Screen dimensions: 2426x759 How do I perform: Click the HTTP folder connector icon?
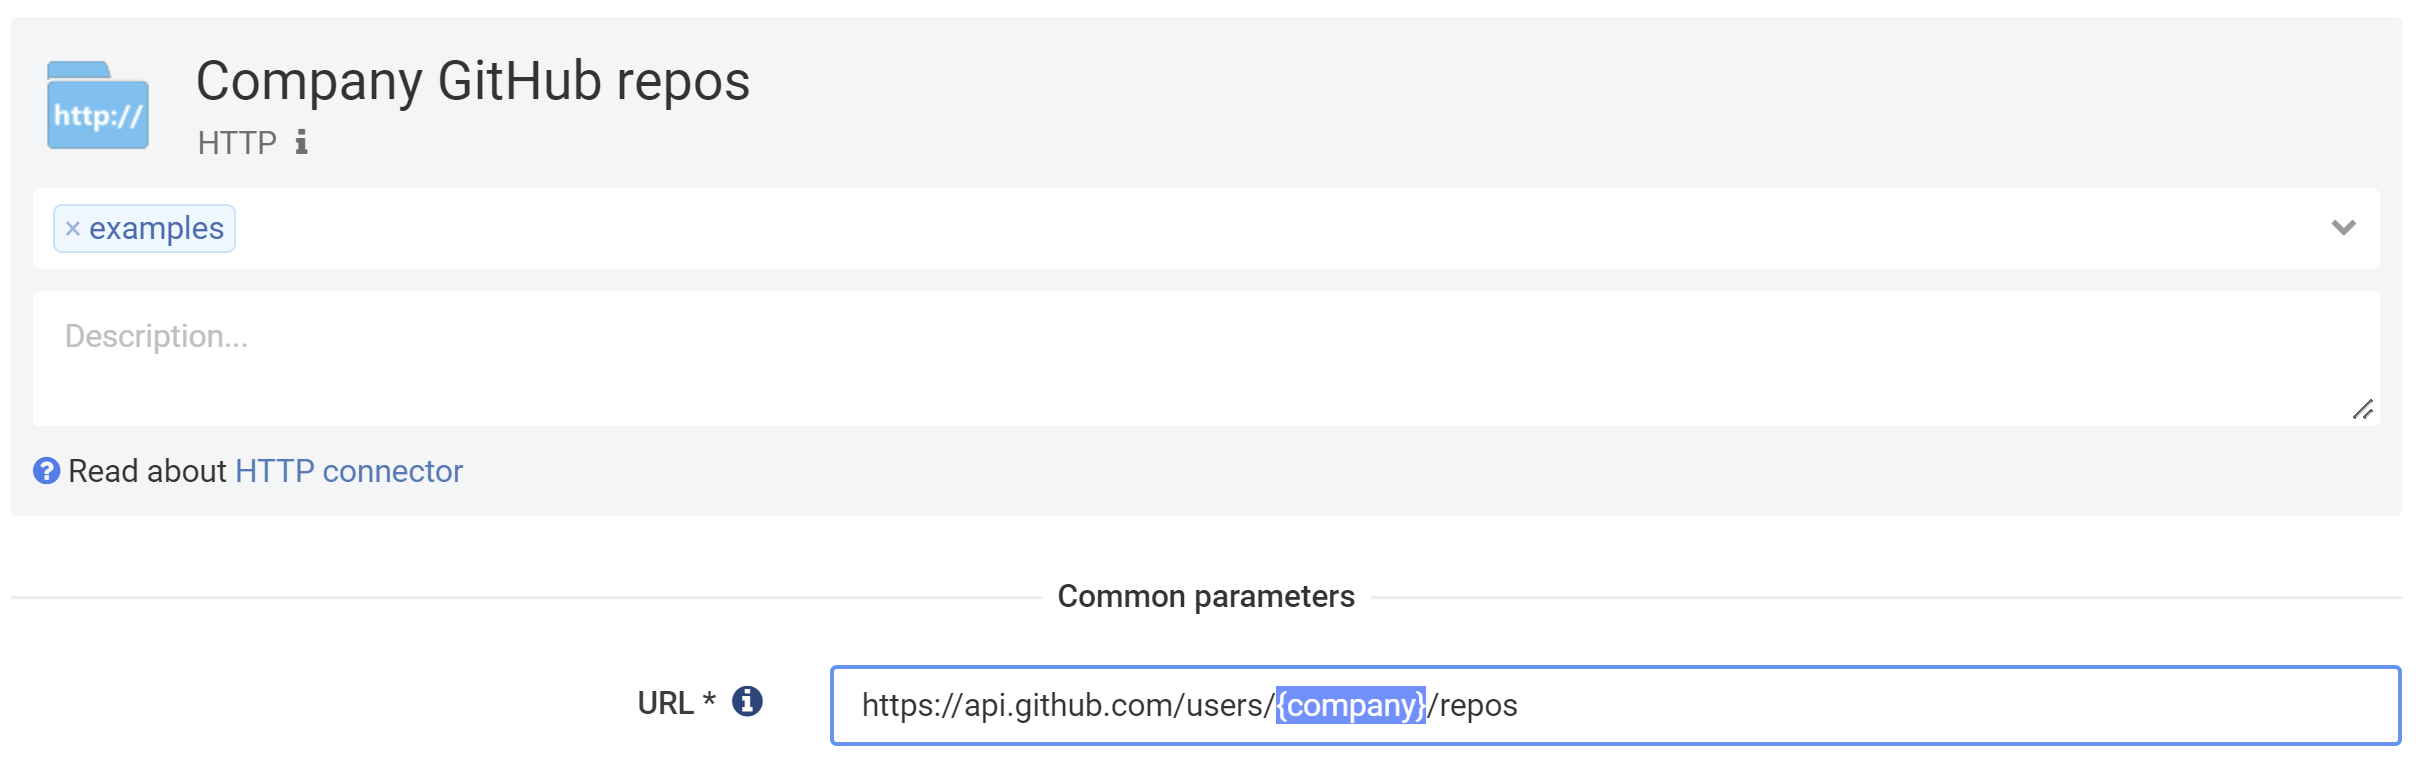pyautogui.click(x=96, y=103)
